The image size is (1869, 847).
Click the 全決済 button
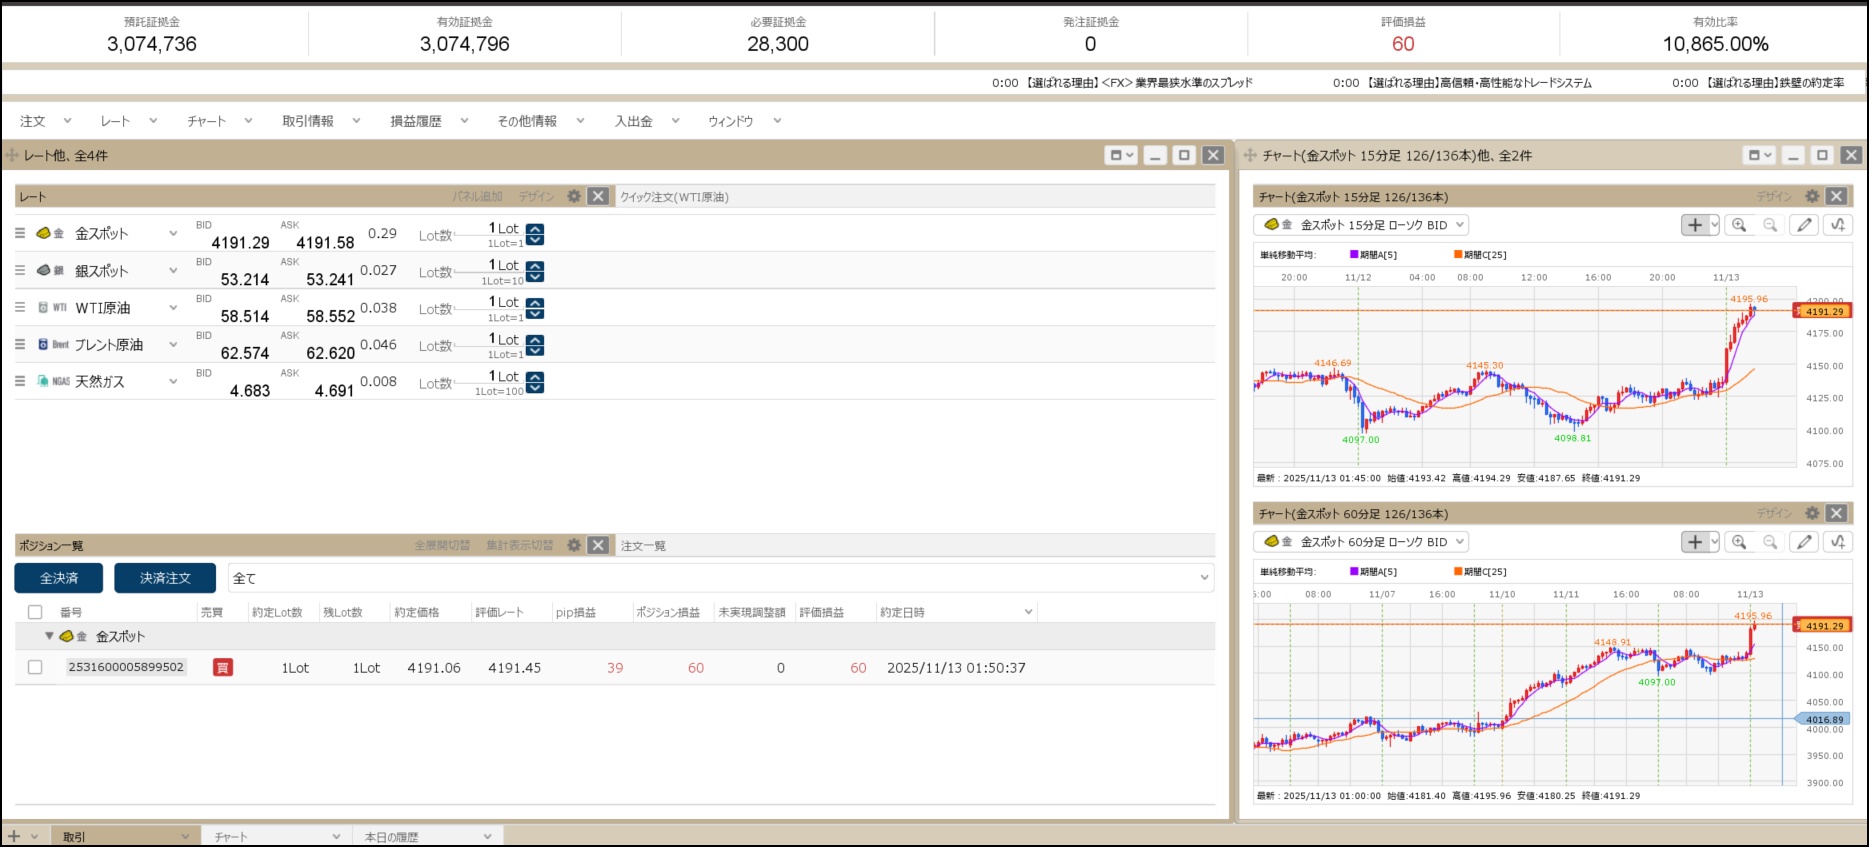click(x=59, y=578)
